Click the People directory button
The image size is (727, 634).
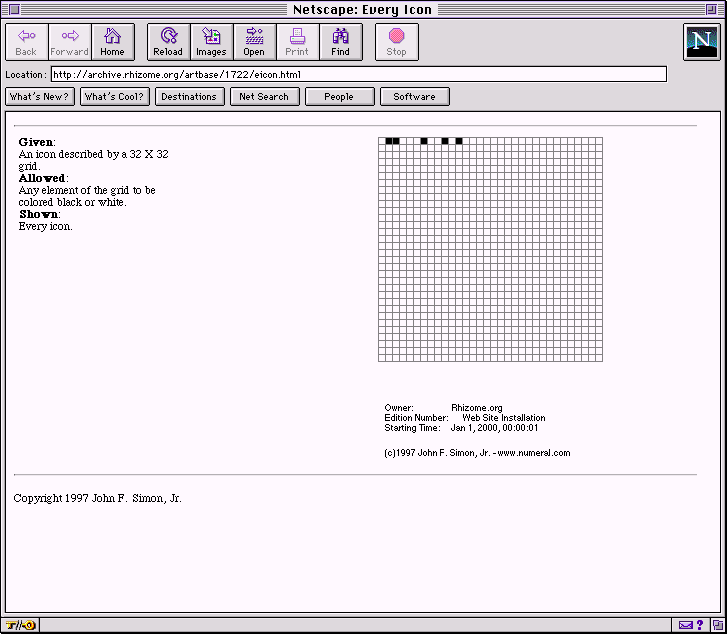(339, 97)
